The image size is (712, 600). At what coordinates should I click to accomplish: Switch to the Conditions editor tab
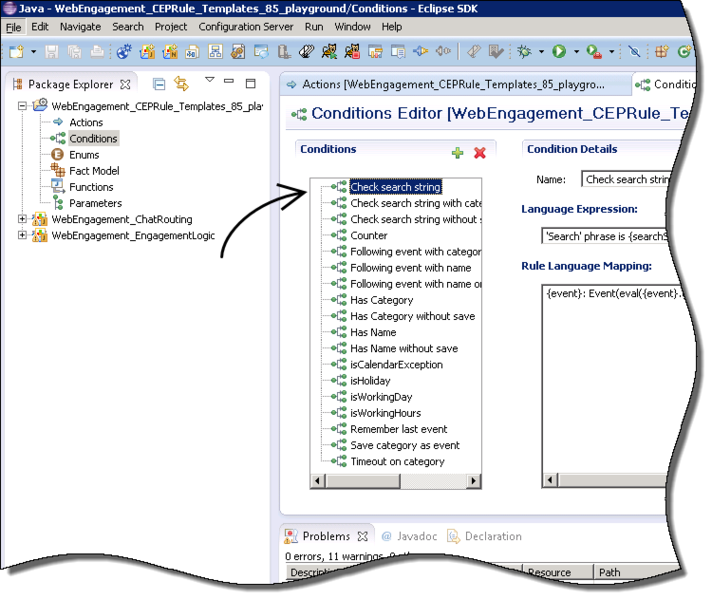click(x=665, y=84)
